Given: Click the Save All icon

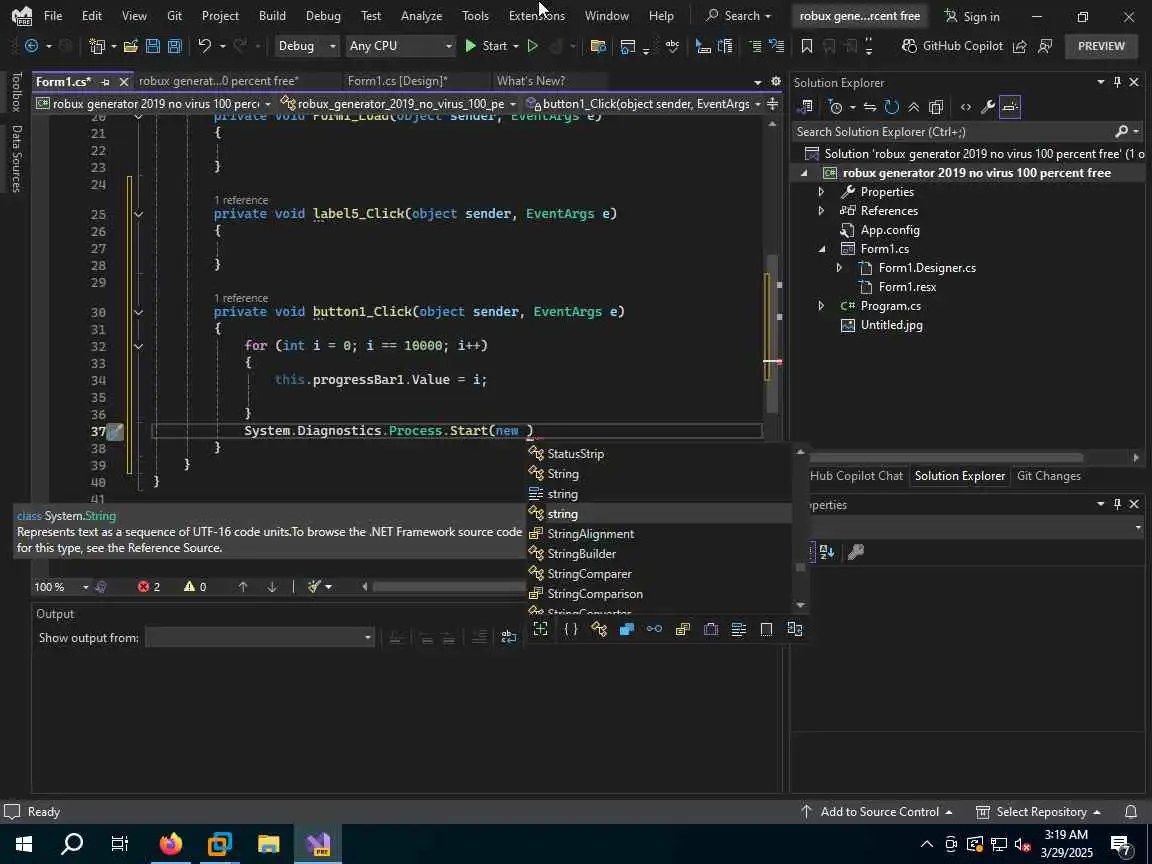Looking at the screenshot, I should 175,46.
